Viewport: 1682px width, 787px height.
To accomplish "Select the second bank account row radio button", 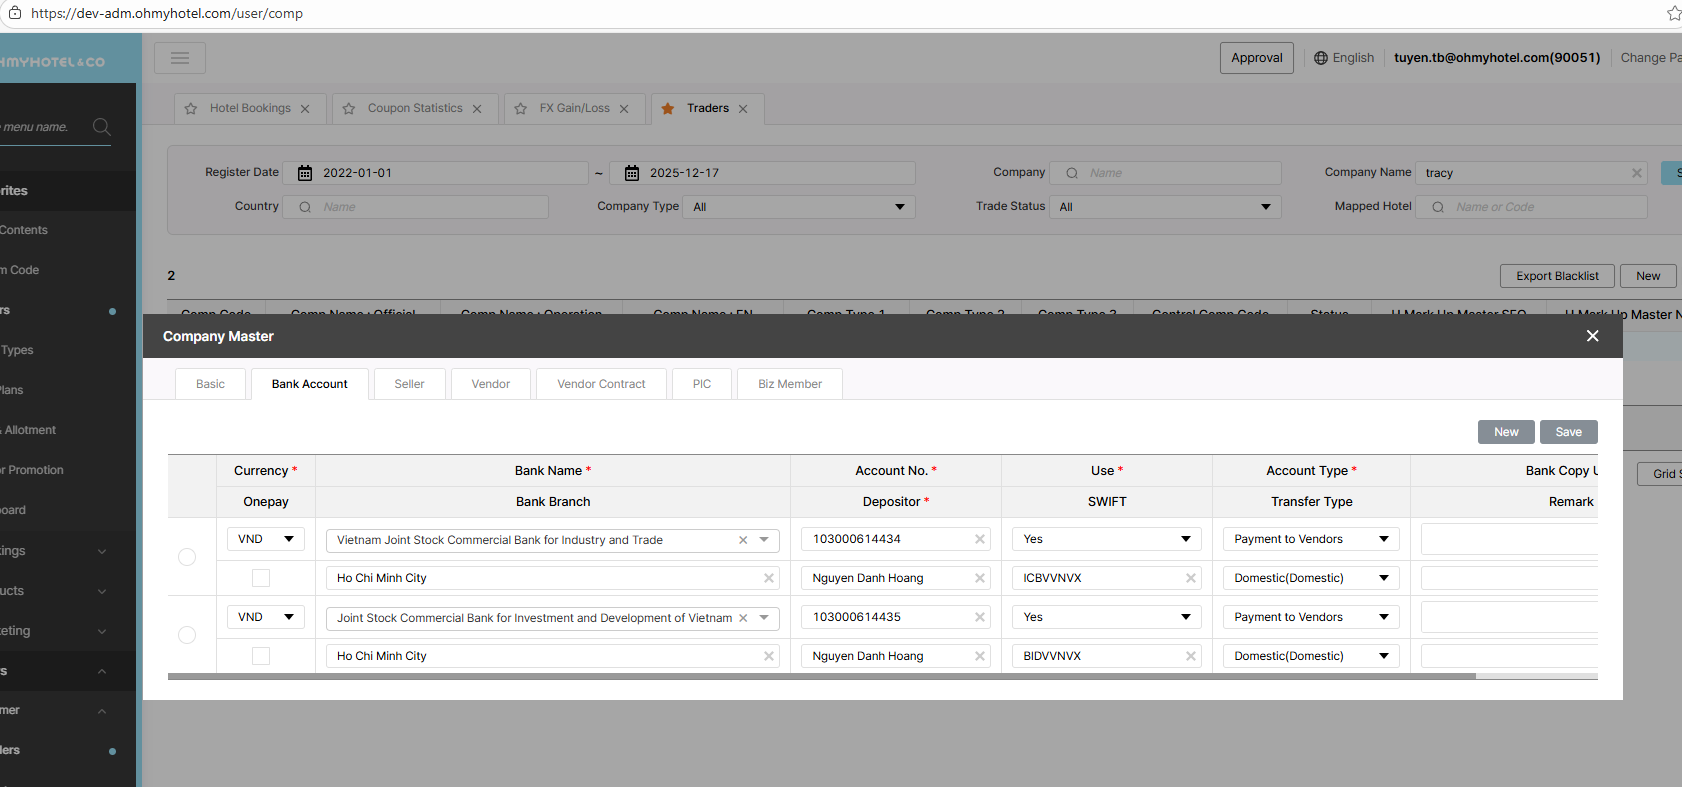I will tap(187, 635).
